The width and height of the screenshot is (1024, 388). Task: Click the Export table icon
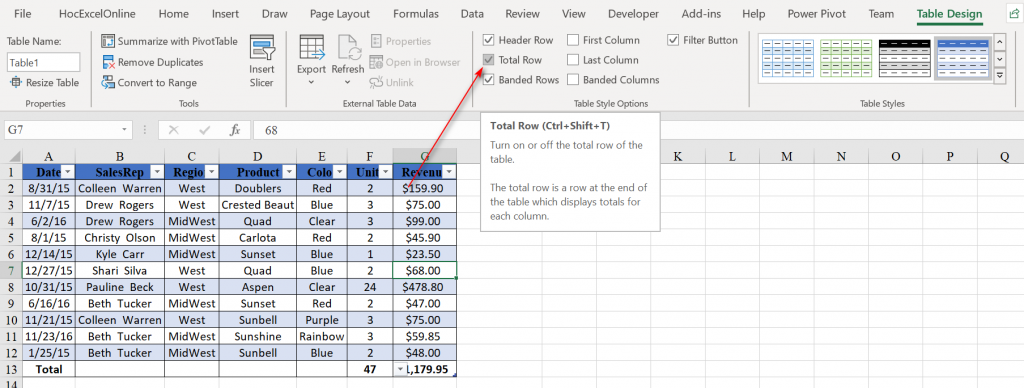[x=312, y=47]
